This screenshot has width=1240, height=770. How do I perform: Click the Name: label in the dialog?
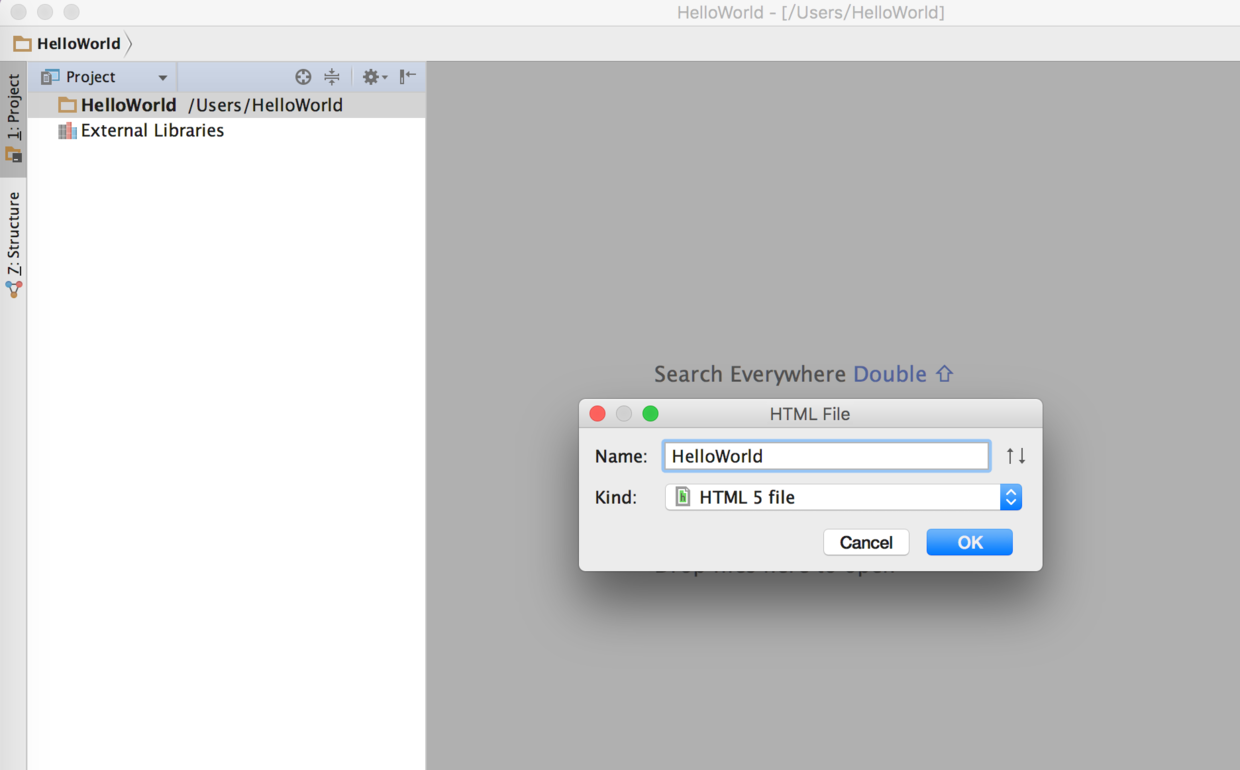621,456
